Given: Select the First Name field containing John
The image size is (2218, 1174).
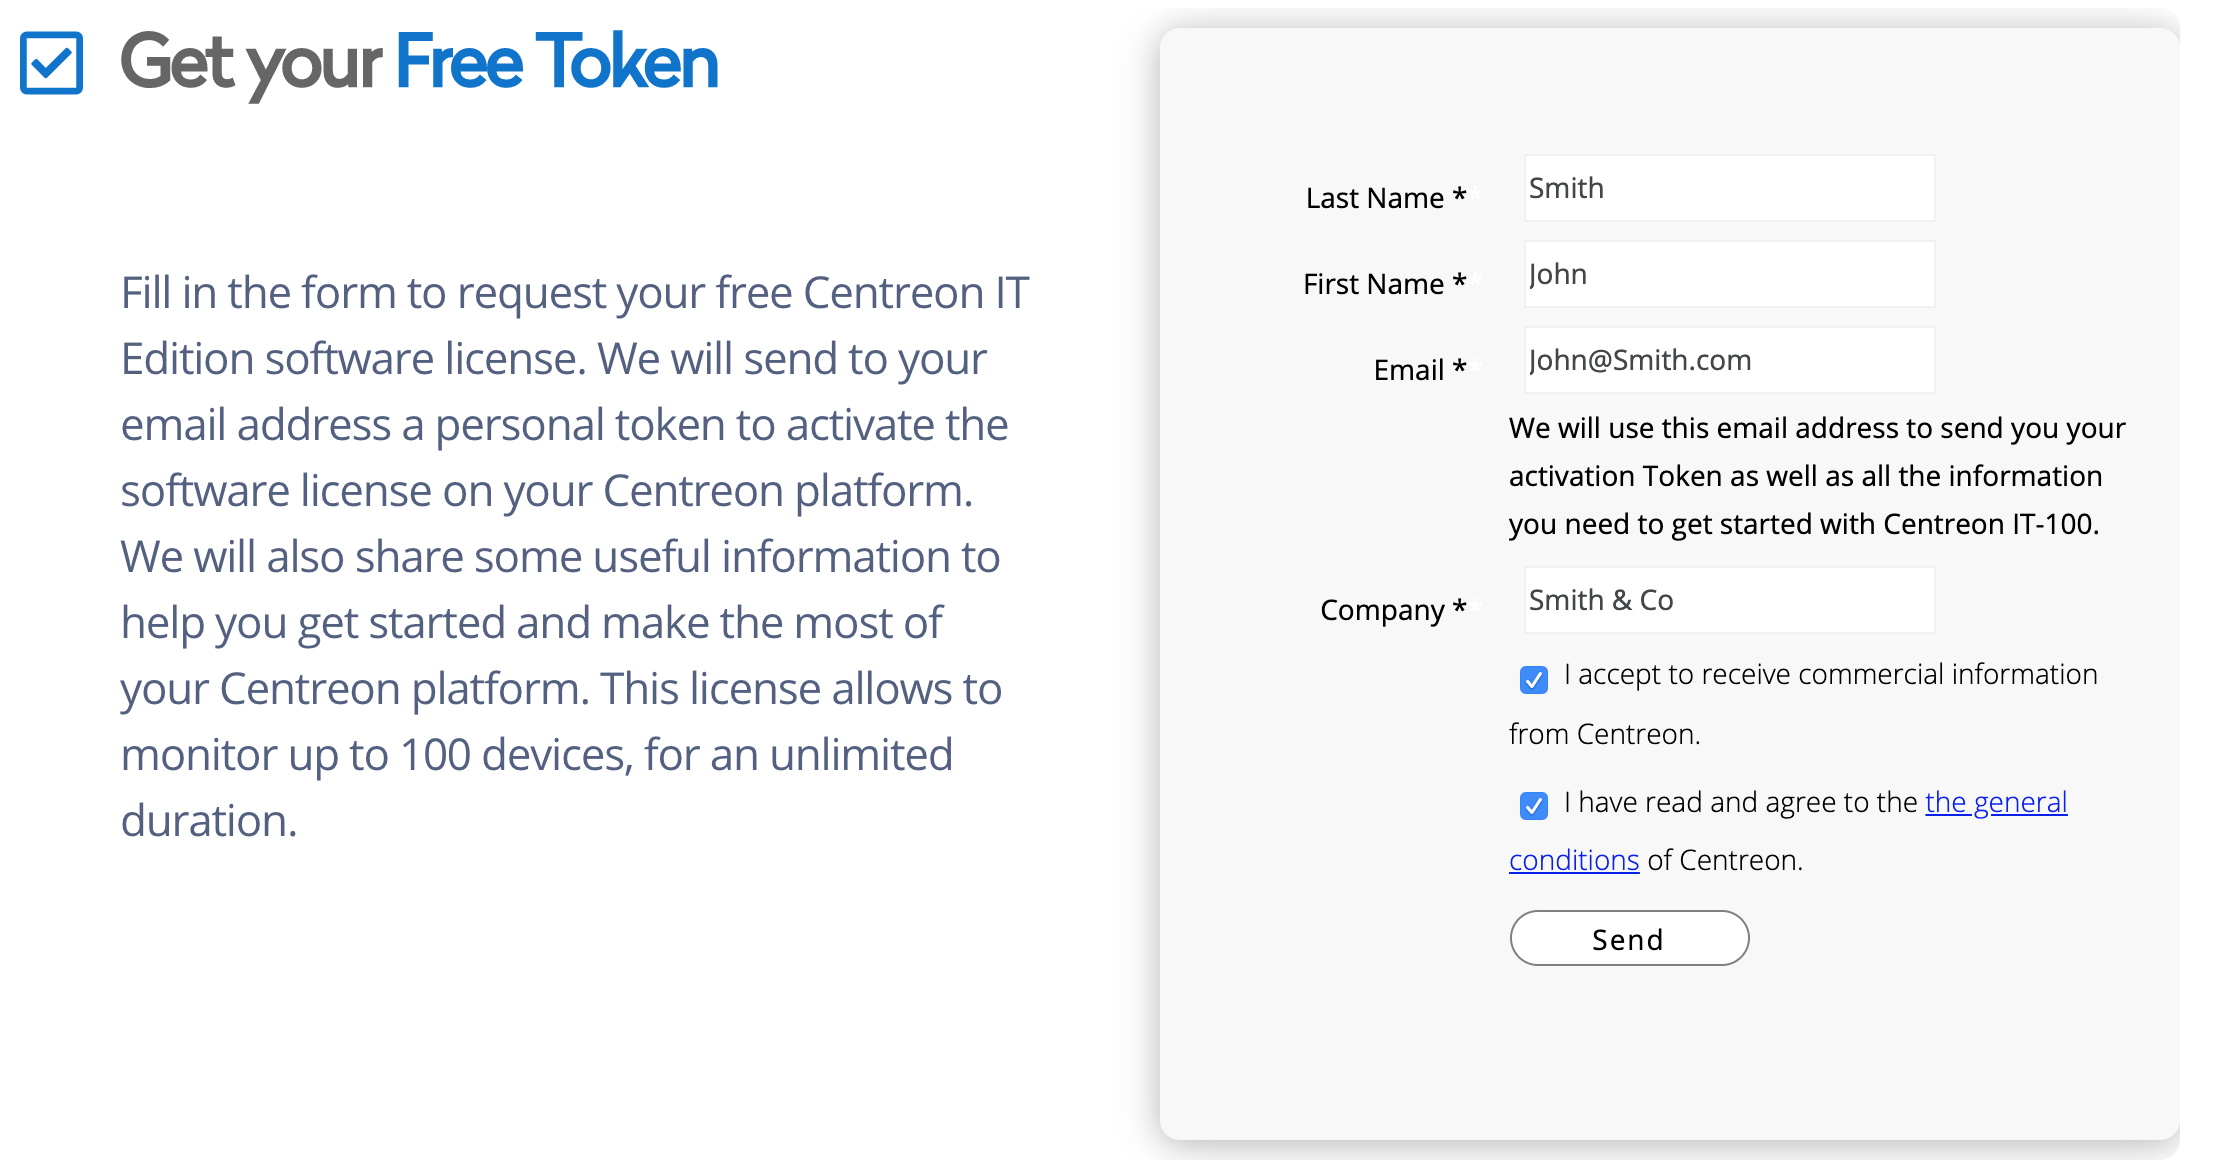Looking at the screenshot, I should tap(1729, 274).
